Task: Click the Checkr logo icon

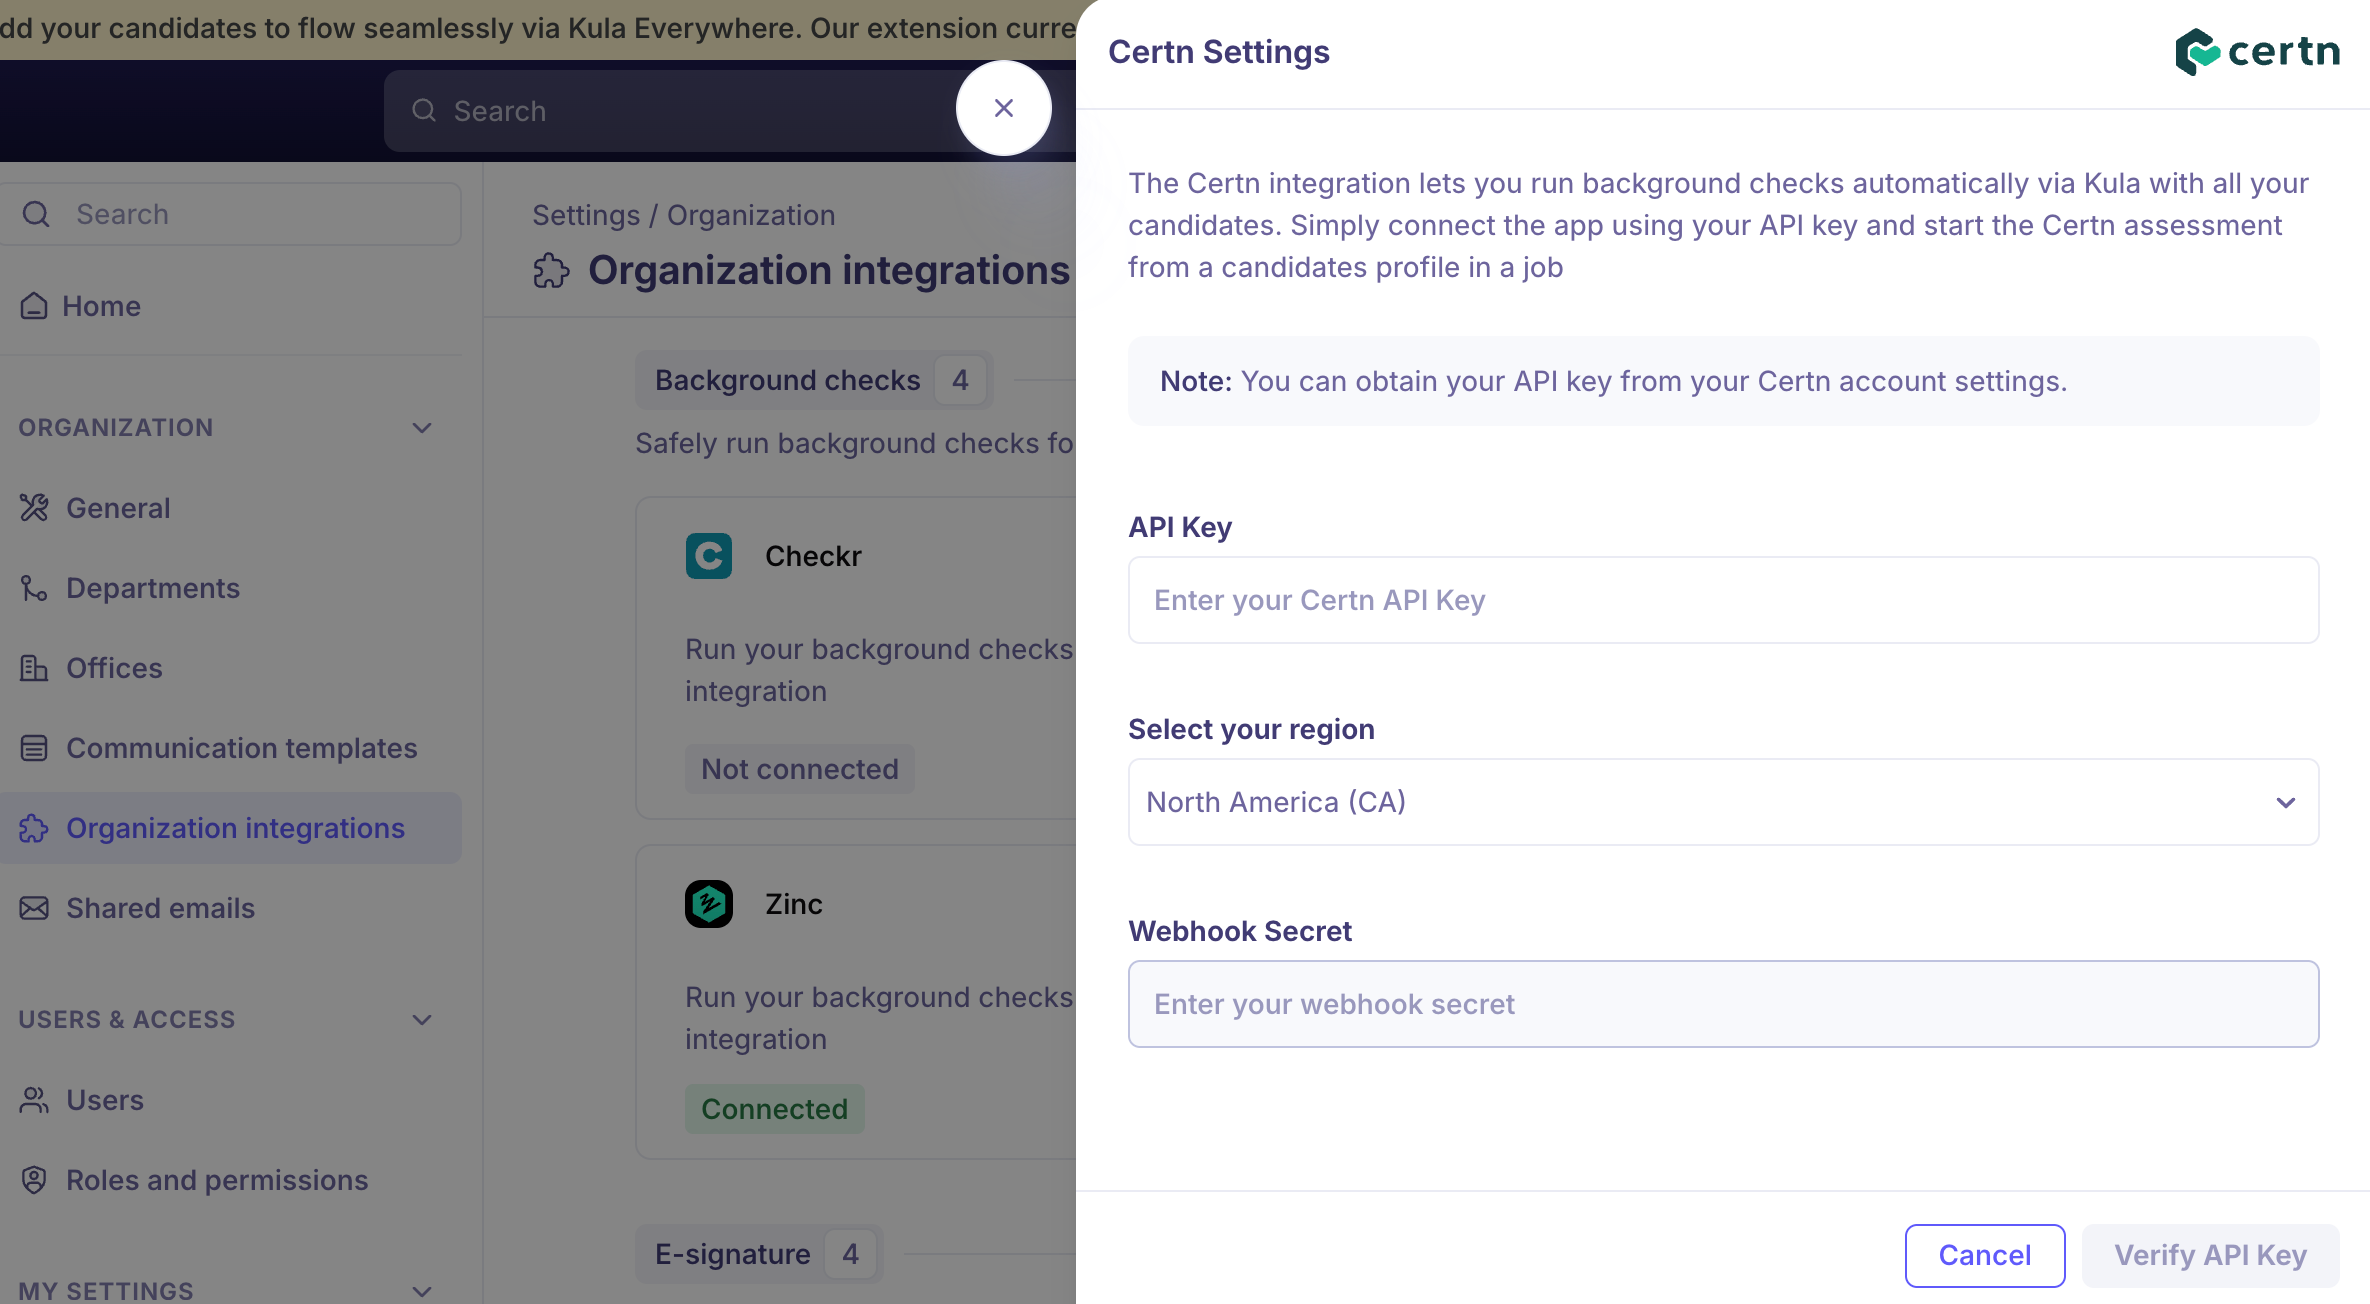Action: pos(709,556)
